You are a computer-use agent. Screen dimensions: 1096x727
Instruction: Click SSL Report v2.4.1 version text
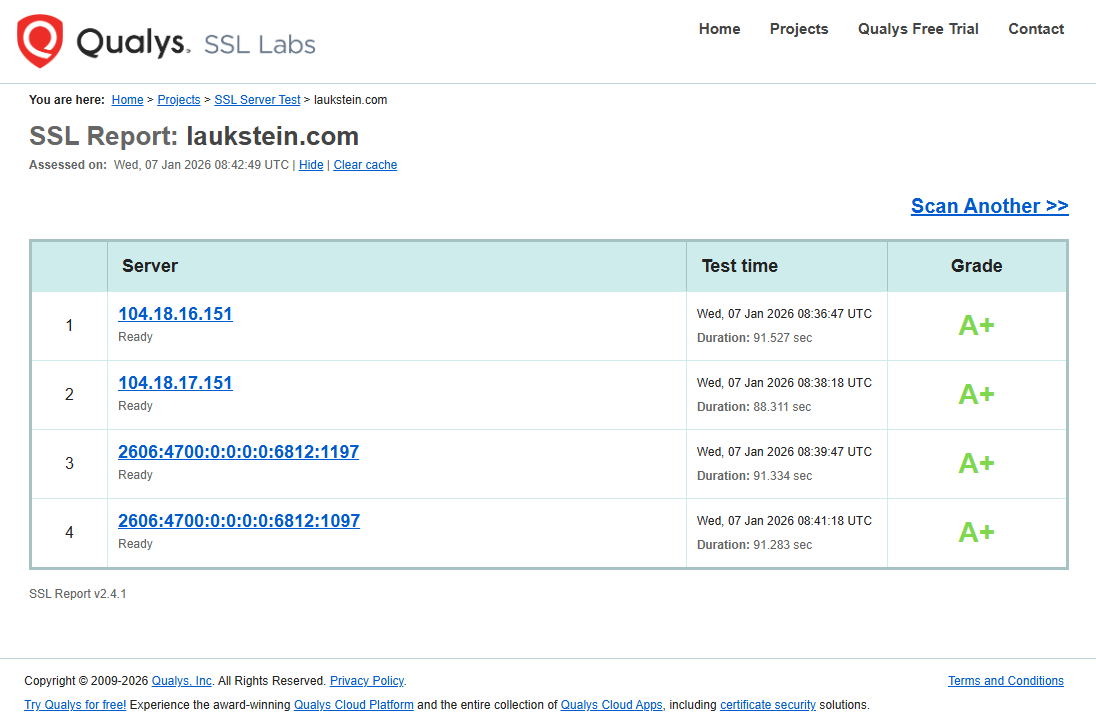(78, 593)
